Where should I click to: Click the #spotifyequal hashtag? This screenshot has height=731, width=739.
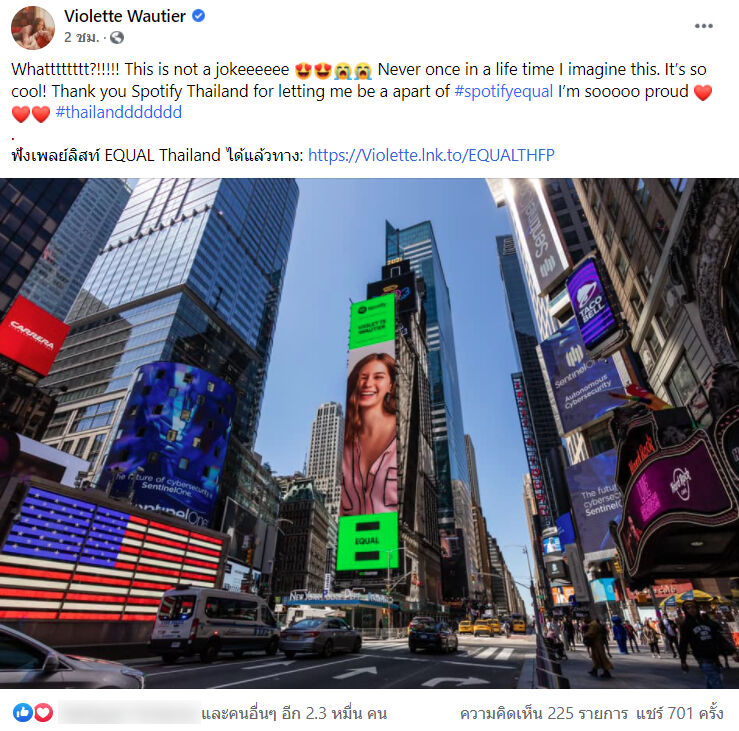(503, 91)
